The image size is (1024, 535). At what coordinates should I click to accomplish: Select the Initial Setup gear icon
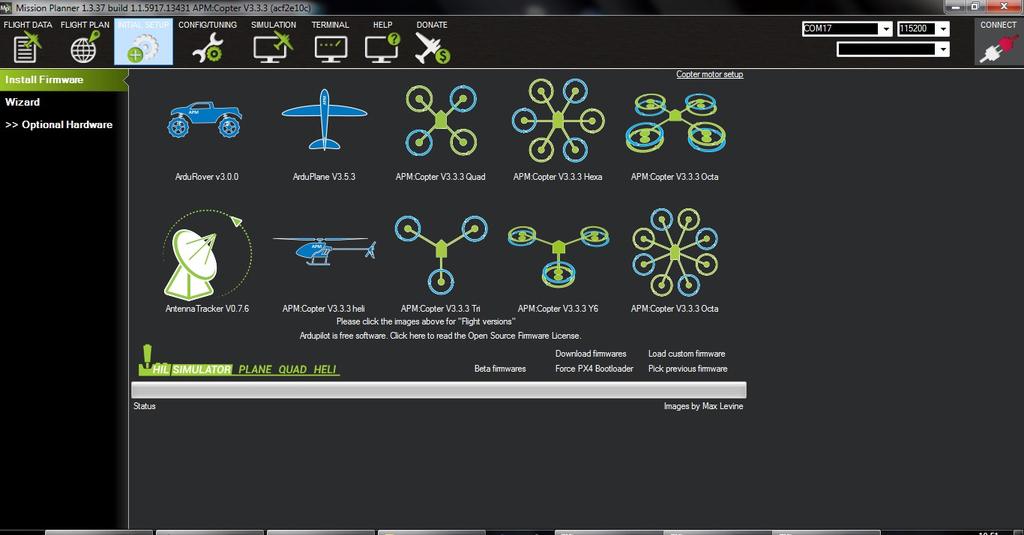(143, 48)
